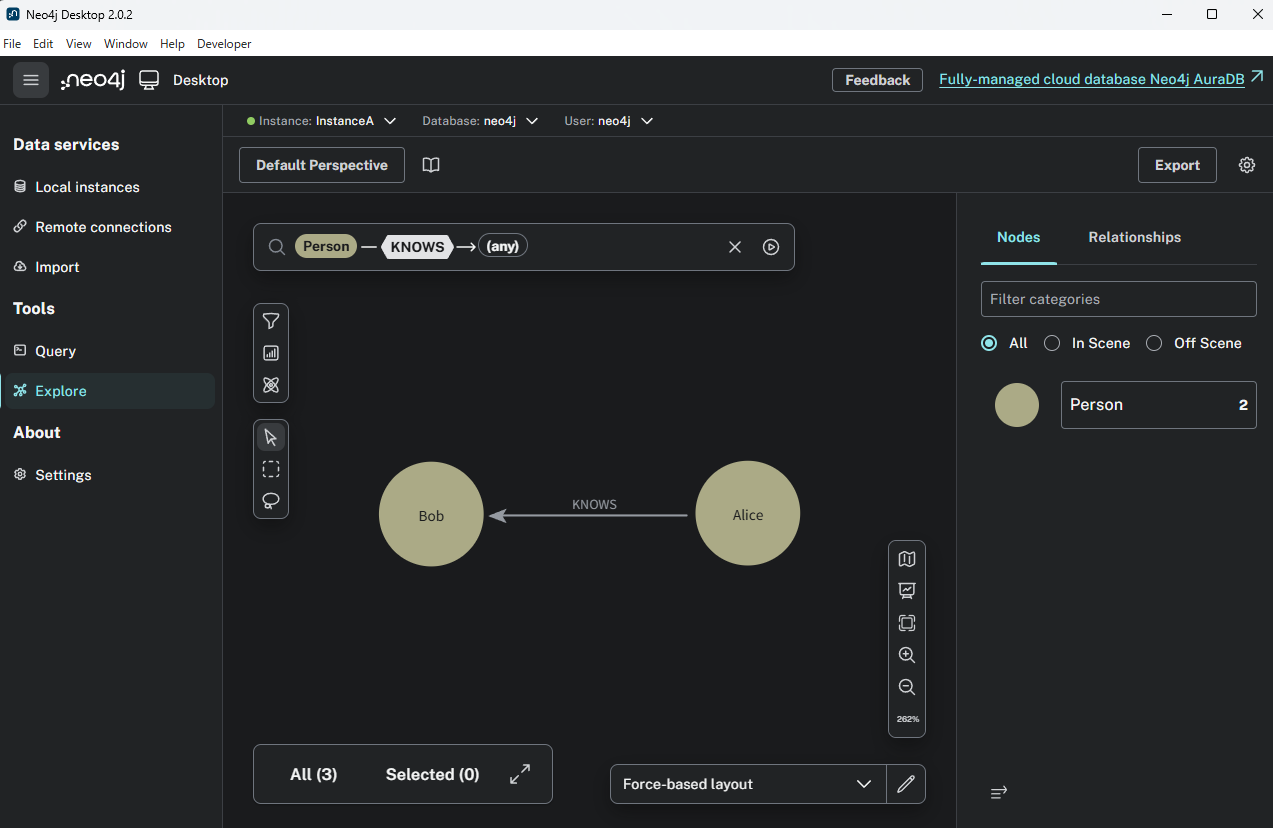Viewport: 1273px width, 828px height.
Task: Select the All radio button
Action: (x=989, y=343)
